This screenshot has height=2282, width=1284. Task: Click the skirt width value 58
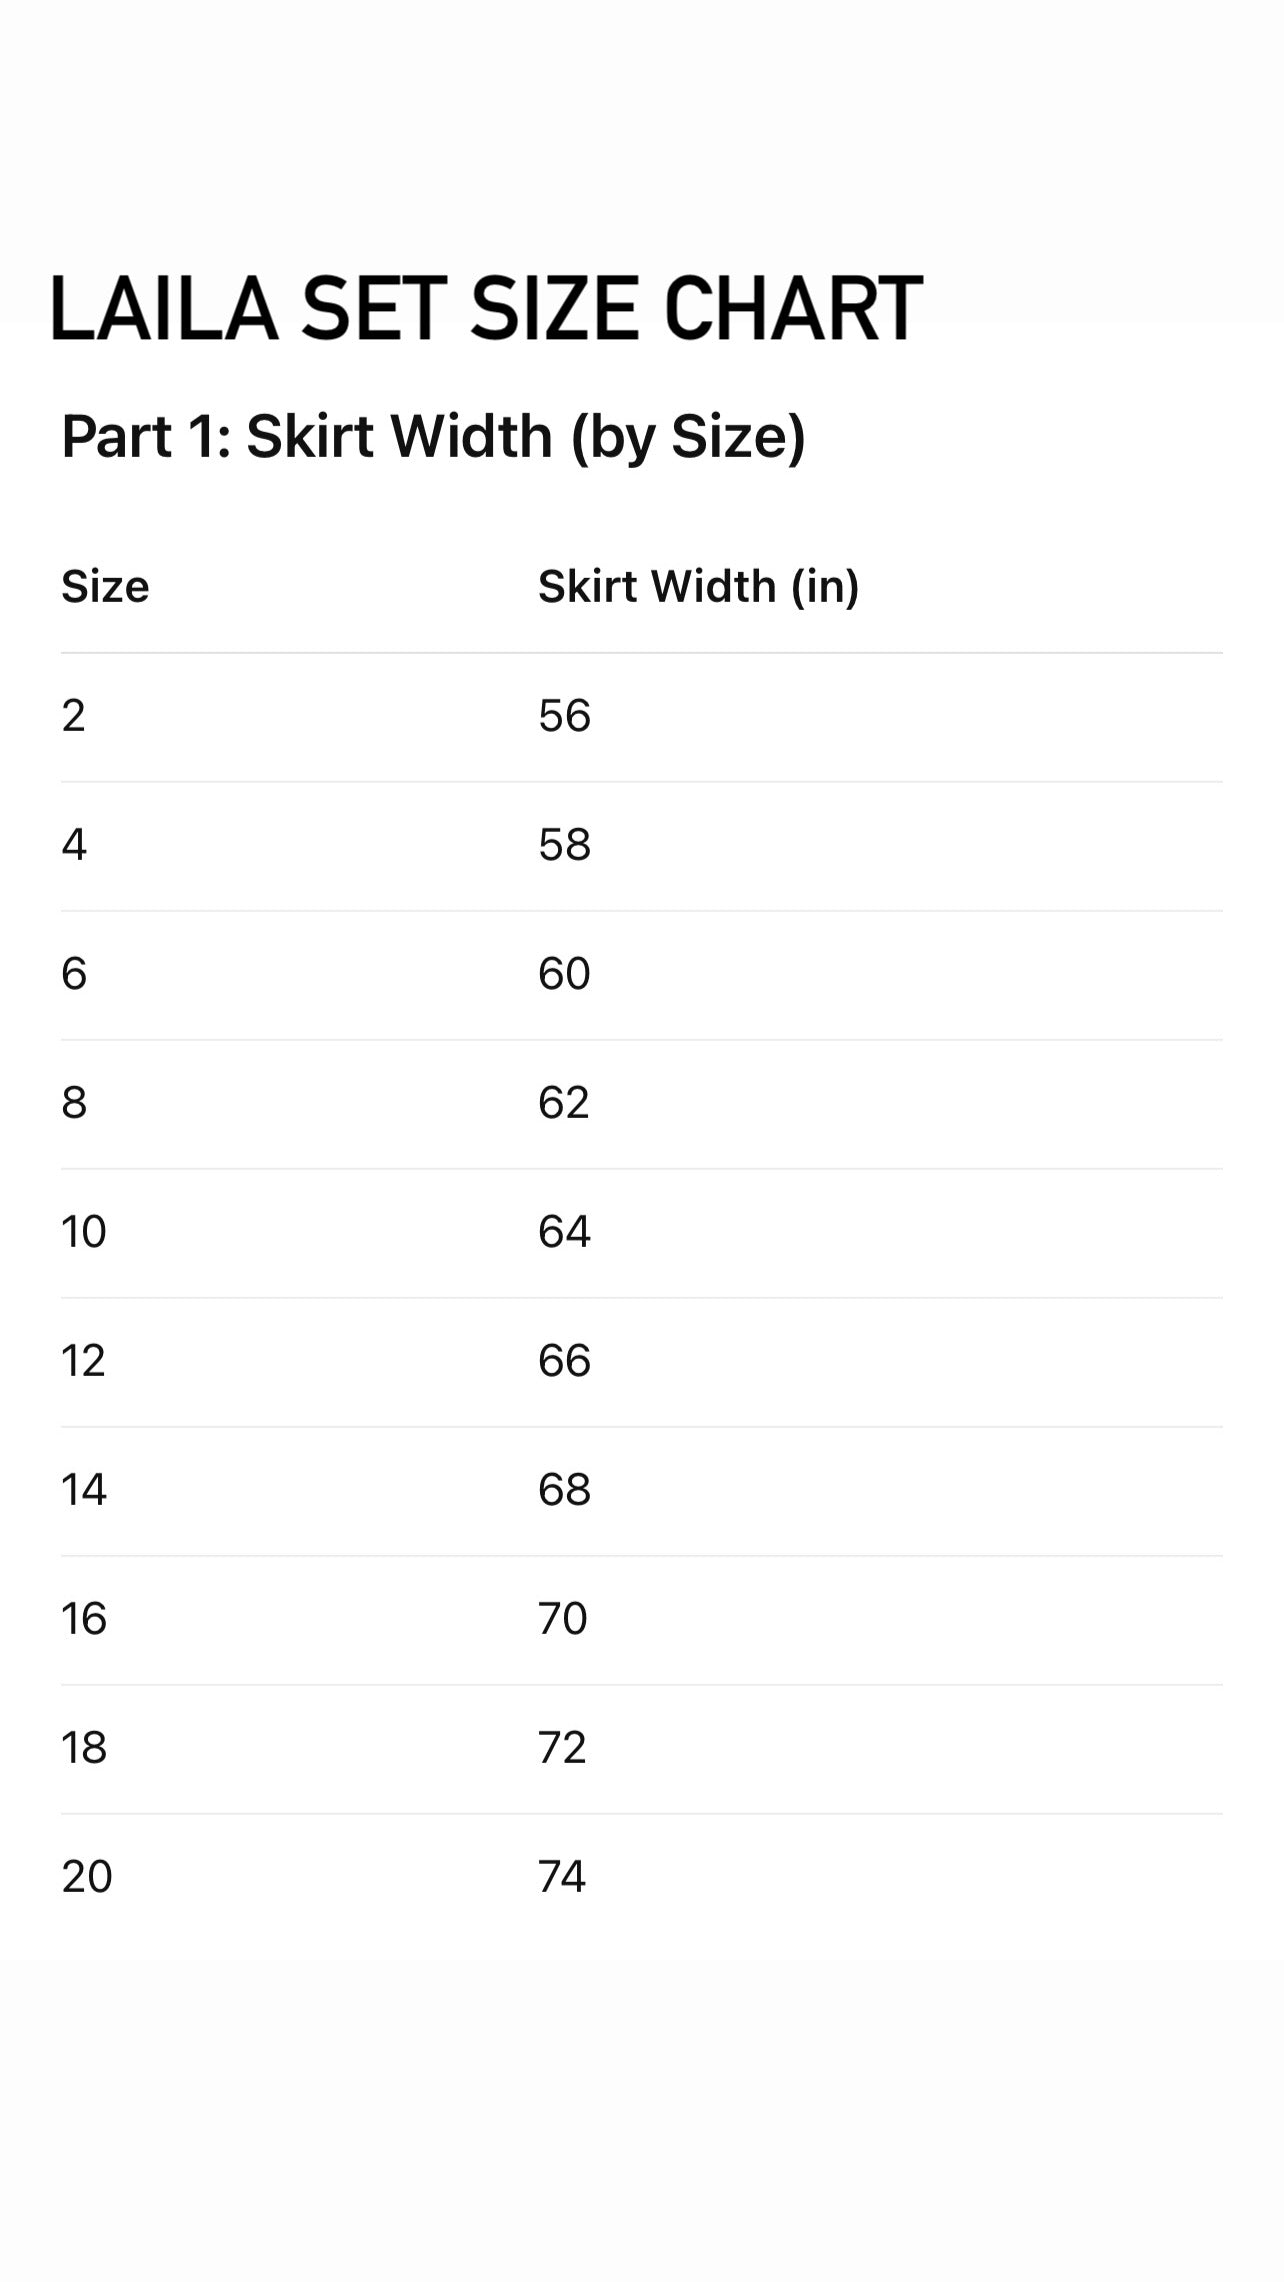point(564,845)
